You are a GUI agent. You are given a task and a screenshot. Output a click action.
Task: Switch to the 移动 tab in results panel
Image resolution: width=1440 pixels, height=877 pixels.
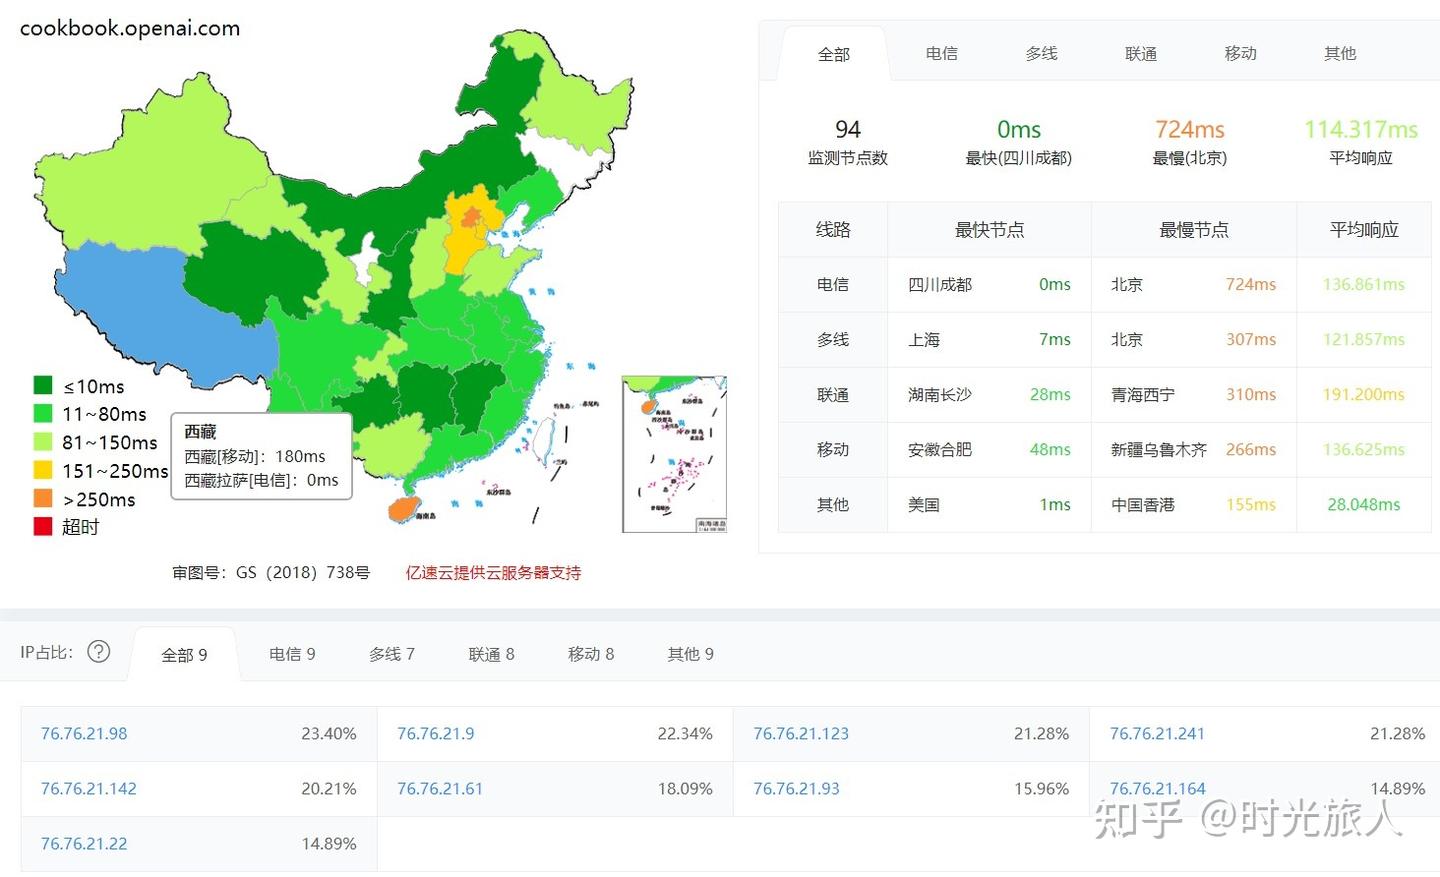click(1239, 54)
